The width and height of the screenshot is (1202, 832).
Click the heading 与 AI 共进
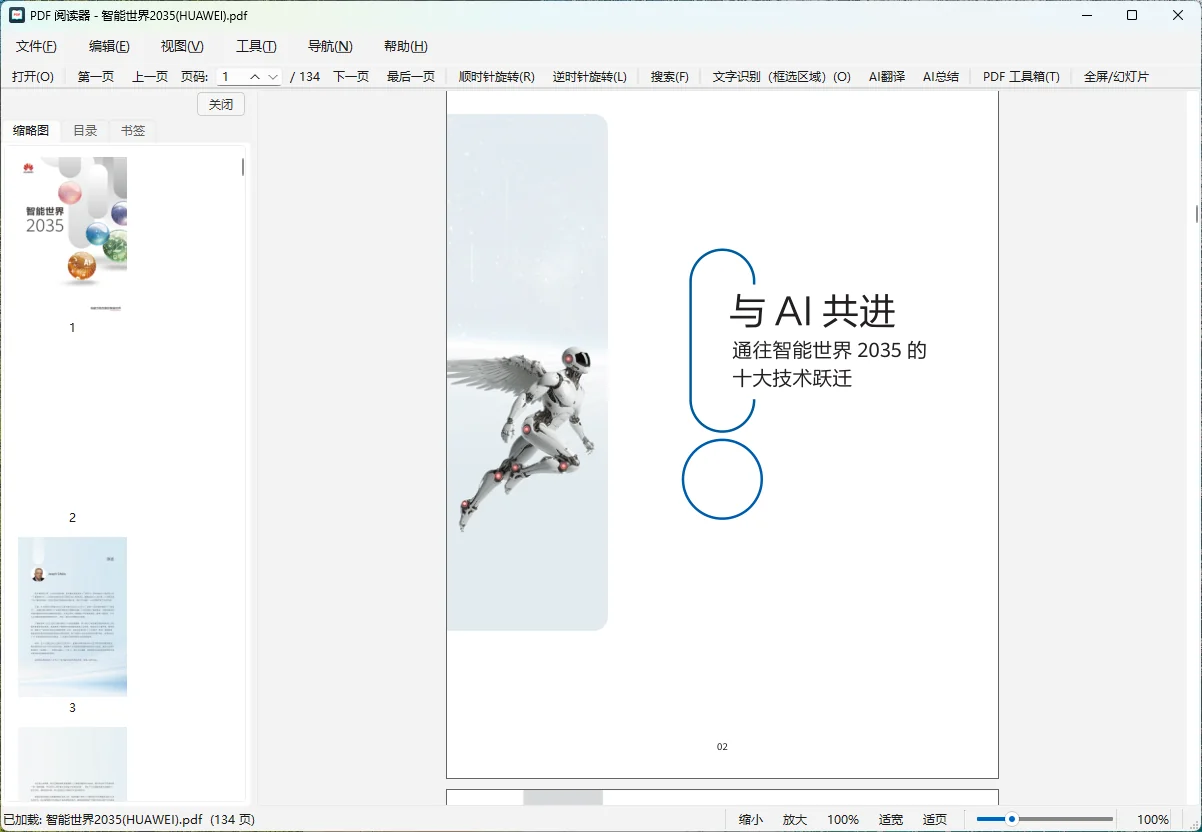coord(812,311)
